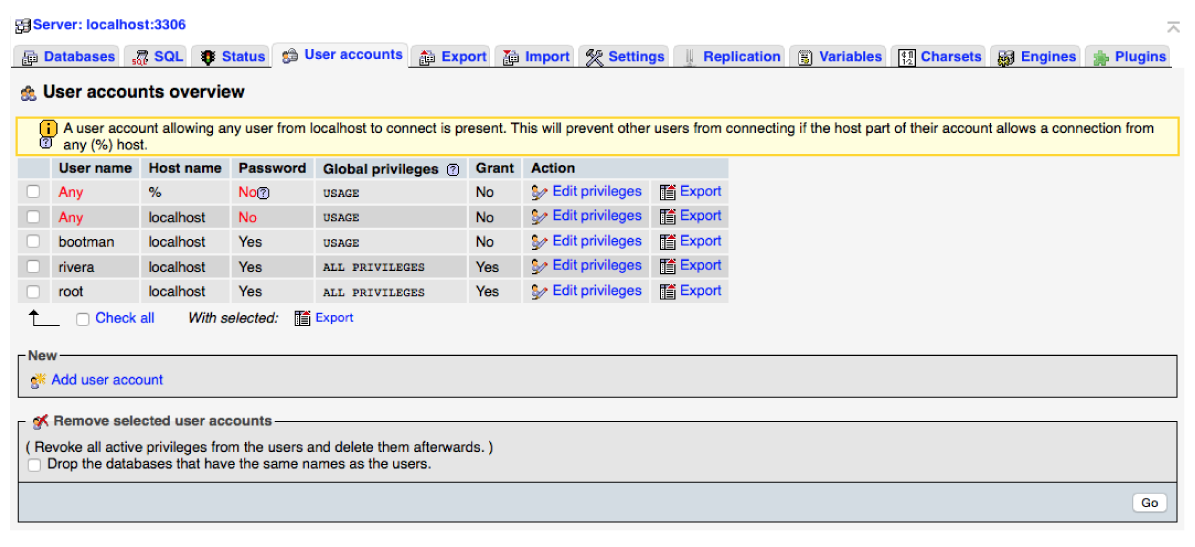
Task: Click the Server: localhost:3306 link
Action: (x=109, y=25)
